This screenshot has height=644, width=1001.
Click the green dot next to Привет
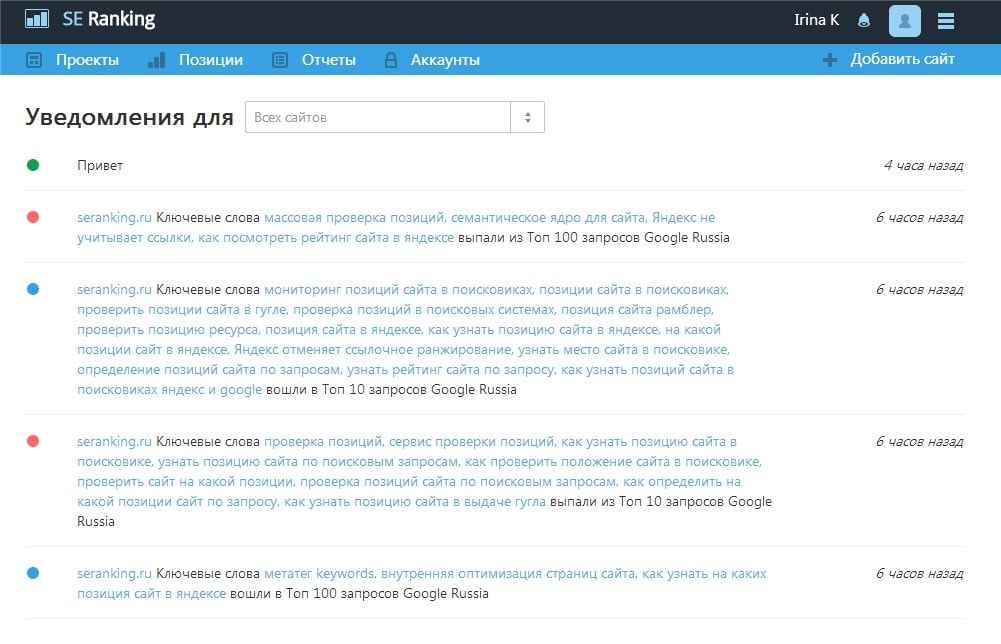click(33, 165)
